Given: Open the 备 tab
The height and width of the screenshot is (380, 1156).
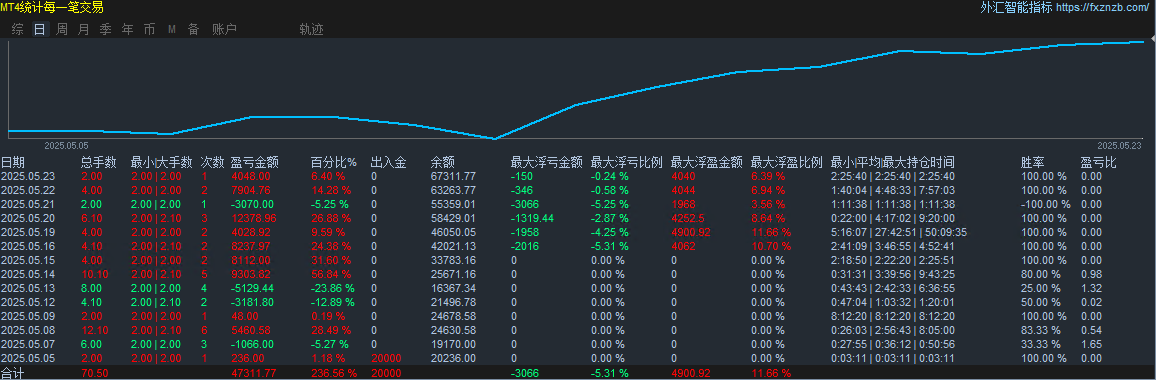Looking at the screenshot, I should click(x=193, y=30).
